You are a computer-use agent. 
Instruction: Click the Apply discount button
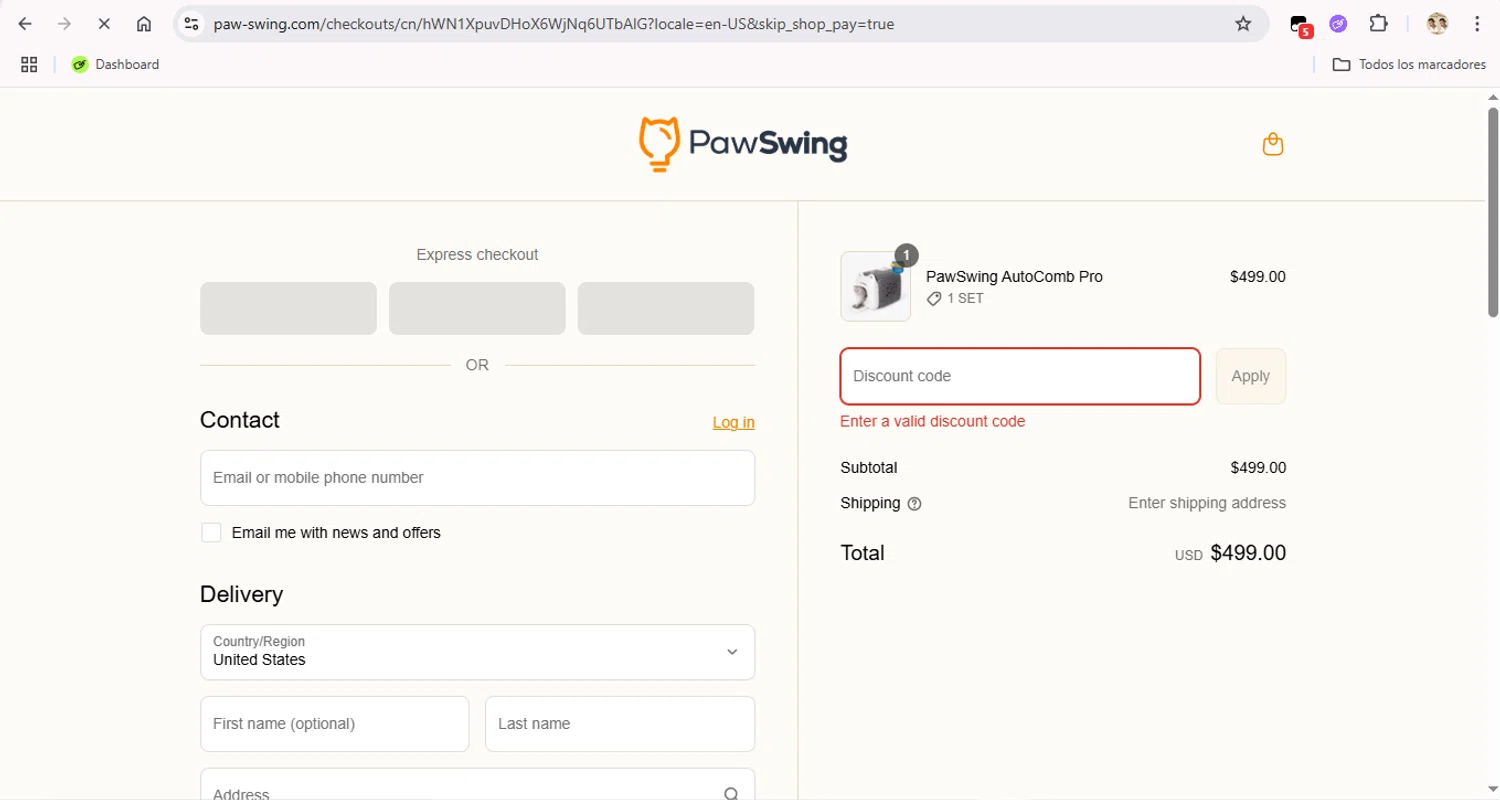(1251, 376)
